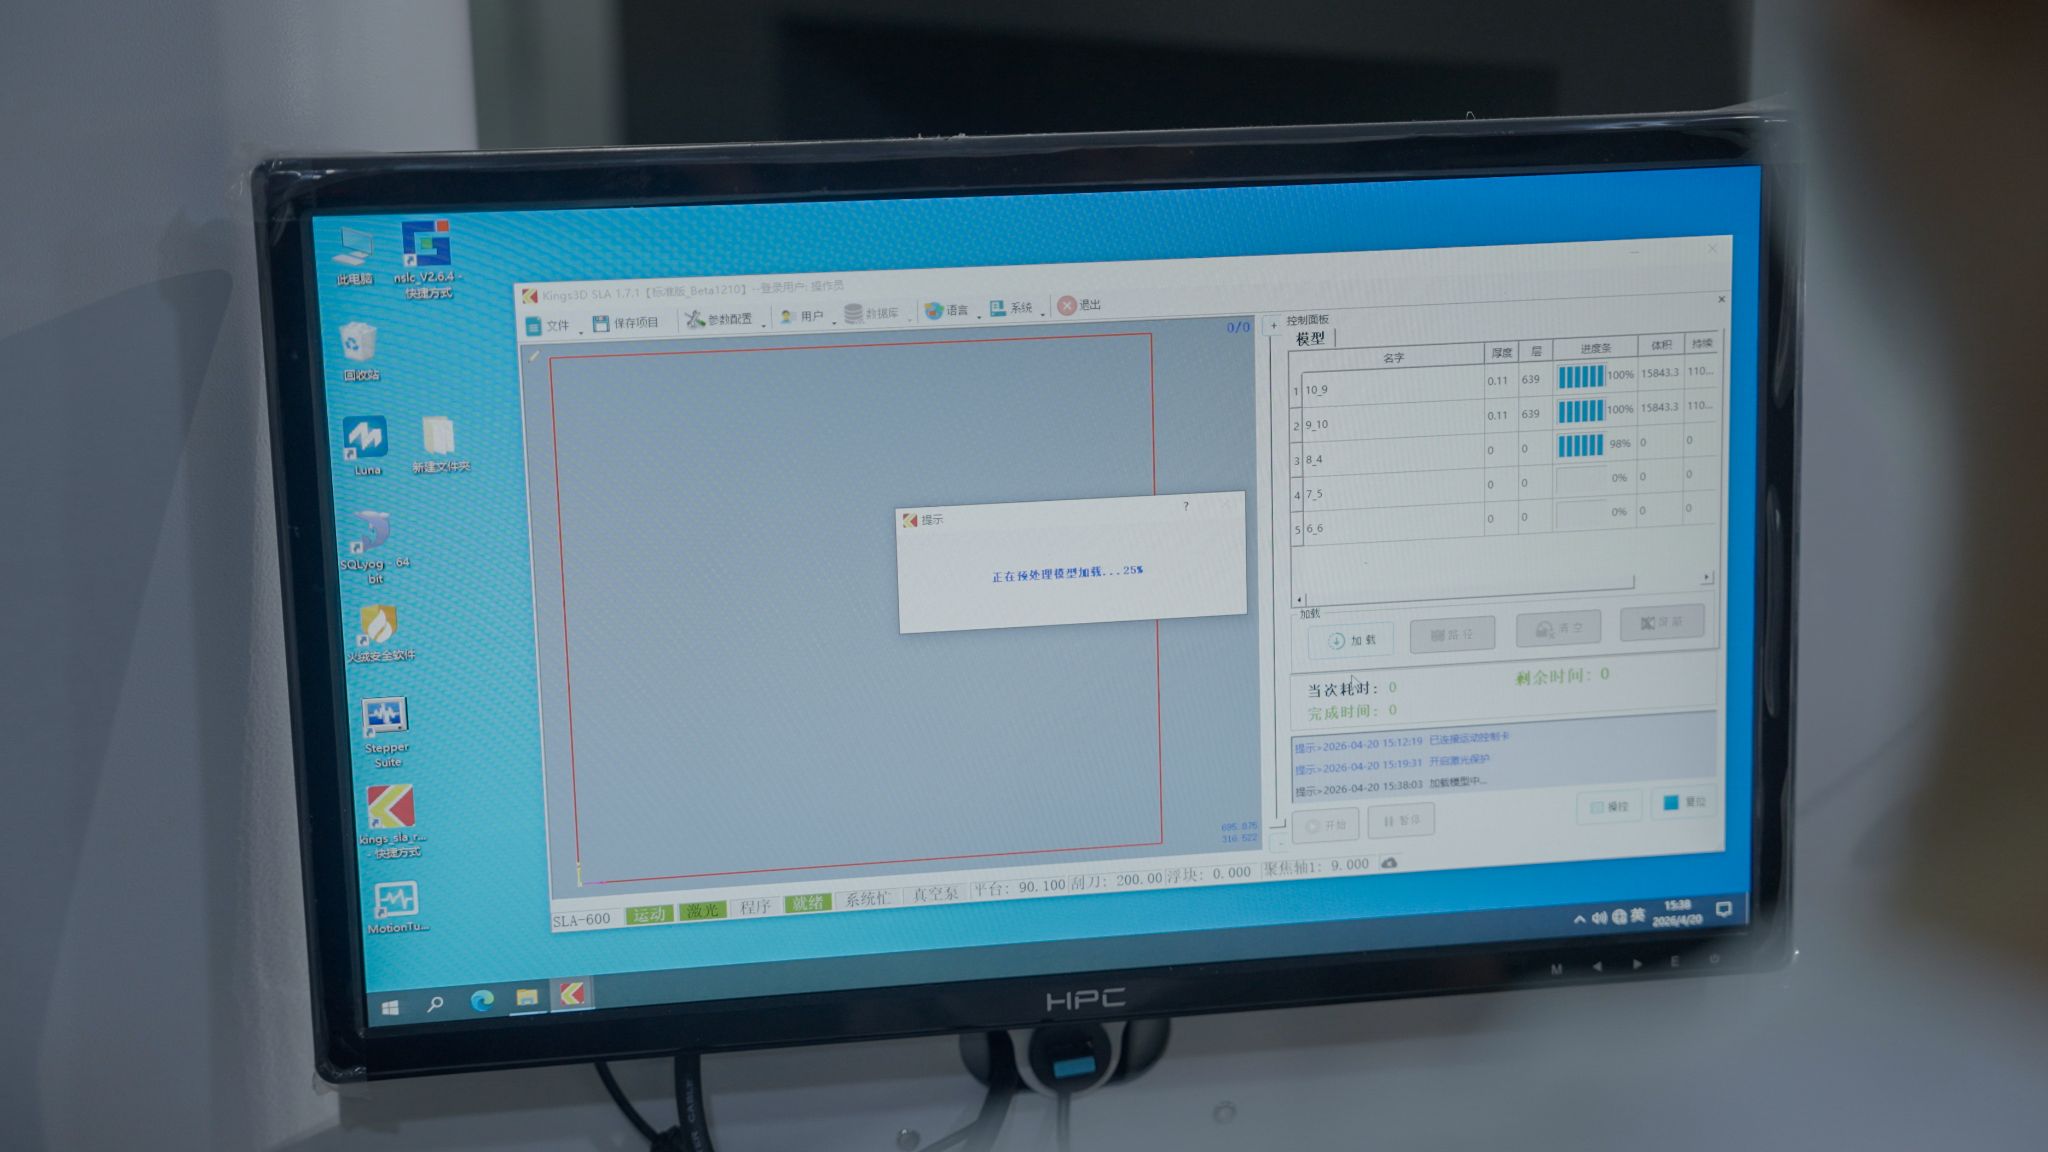Click the 激光 laser status indicator

[x=702, y=911]
